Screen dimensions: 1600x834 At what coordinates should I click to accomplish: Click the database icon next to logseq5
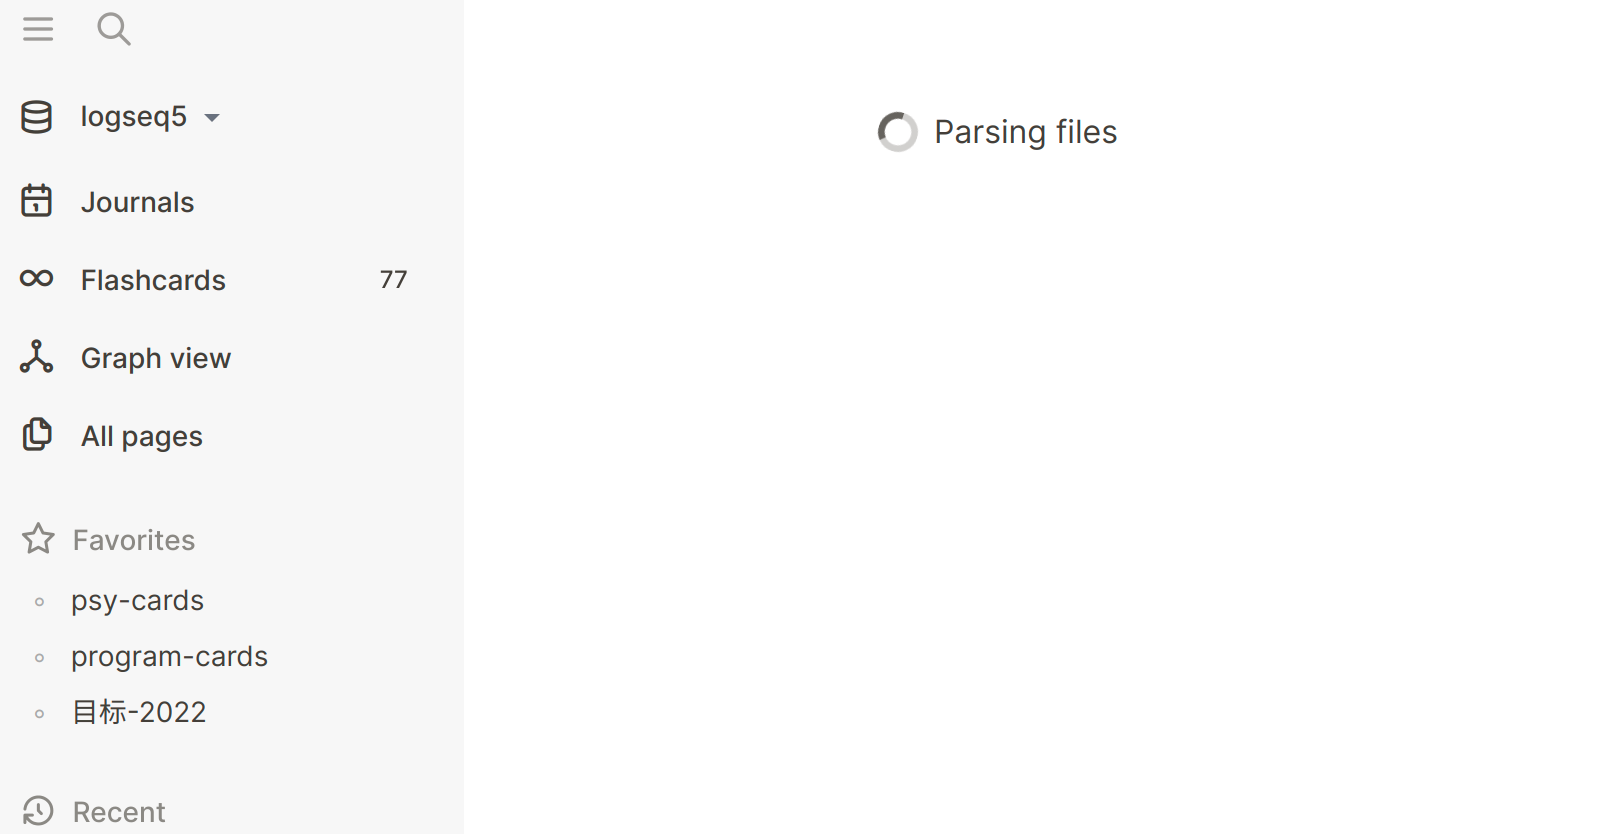36,116
